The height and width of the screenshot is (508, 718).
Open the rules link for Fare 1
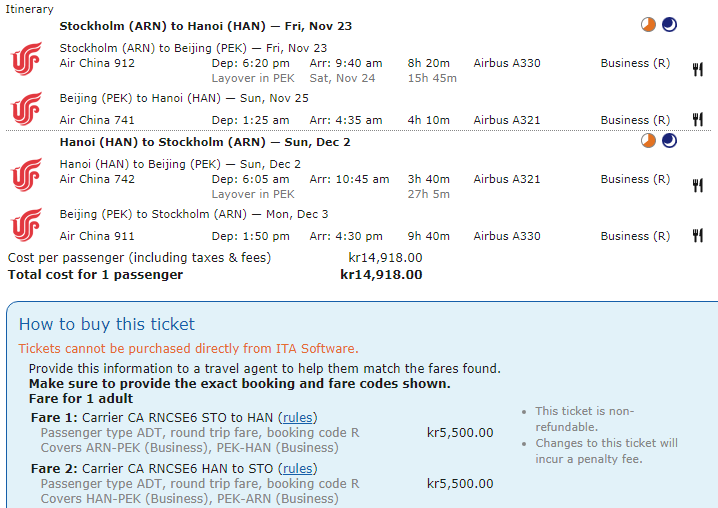(x=296, y=417)
